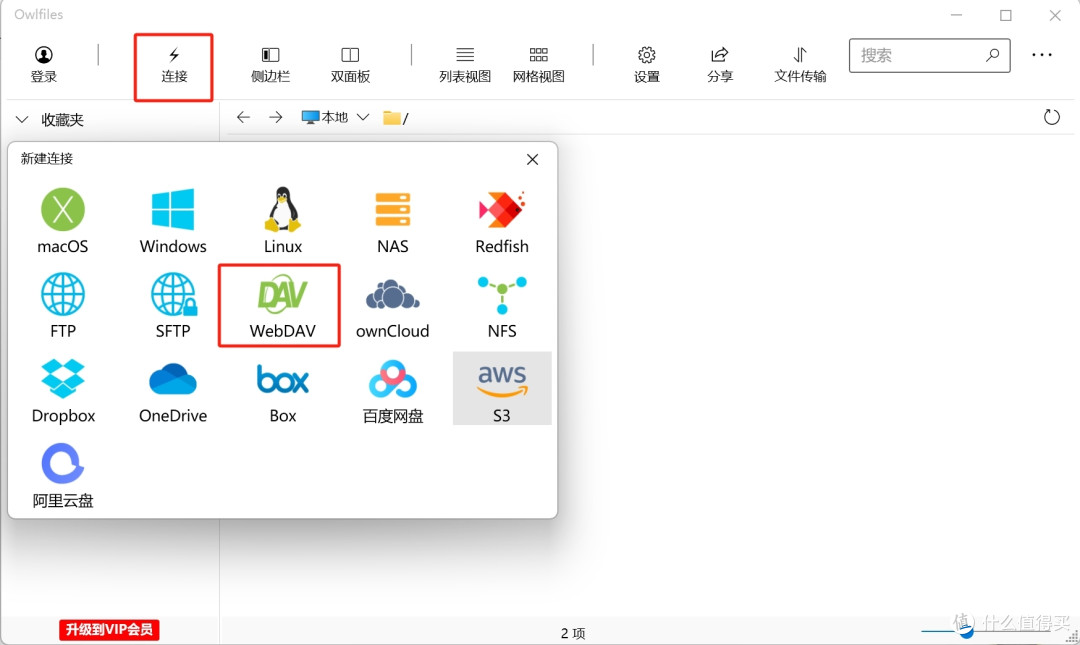Screen dimensions: 1080x645
Task: Choose OneDrive as connection type
Action: click(x=172, y=390)
